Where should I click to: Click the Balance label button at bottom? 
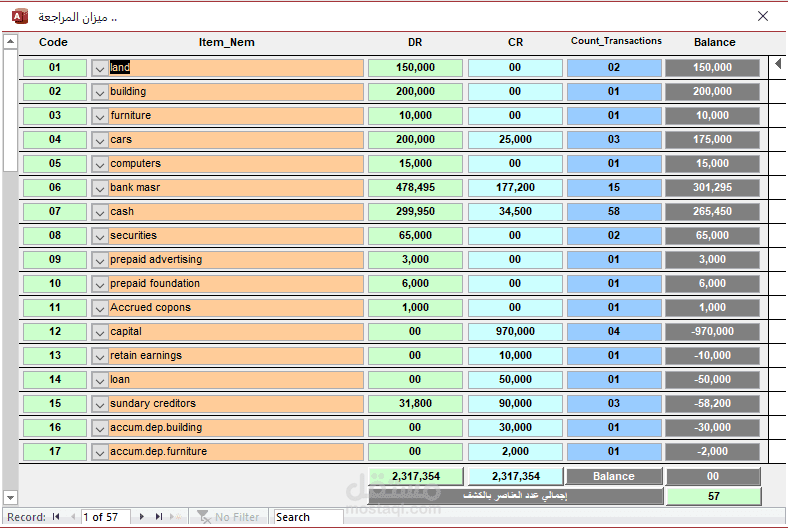tap(614, 476)
